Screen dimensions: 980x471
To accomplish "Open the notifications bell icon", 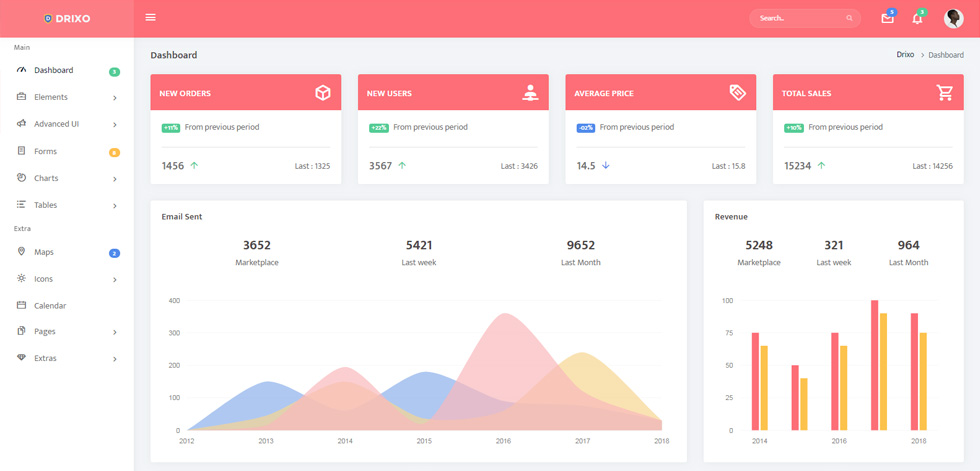I will pyautogui.click(x=917, y=19).
